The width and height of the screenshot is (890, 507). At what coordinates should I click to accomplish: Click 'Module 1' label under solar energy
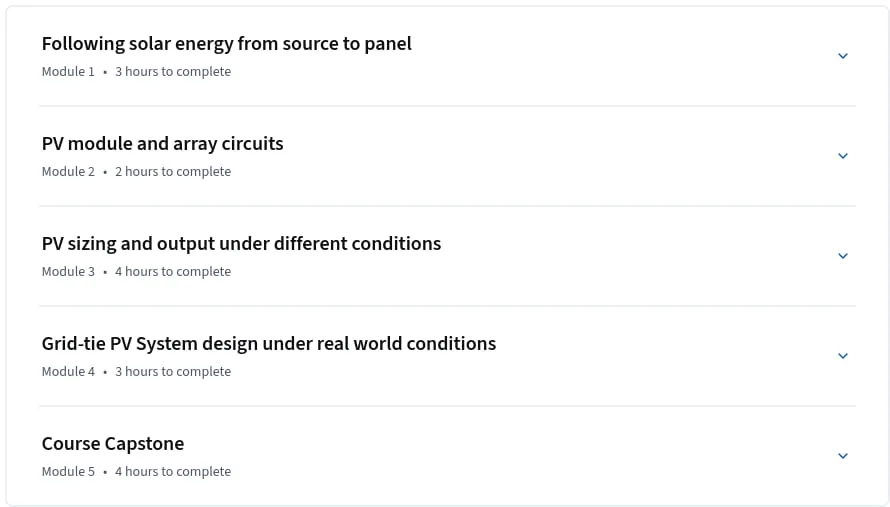[68, 72]
